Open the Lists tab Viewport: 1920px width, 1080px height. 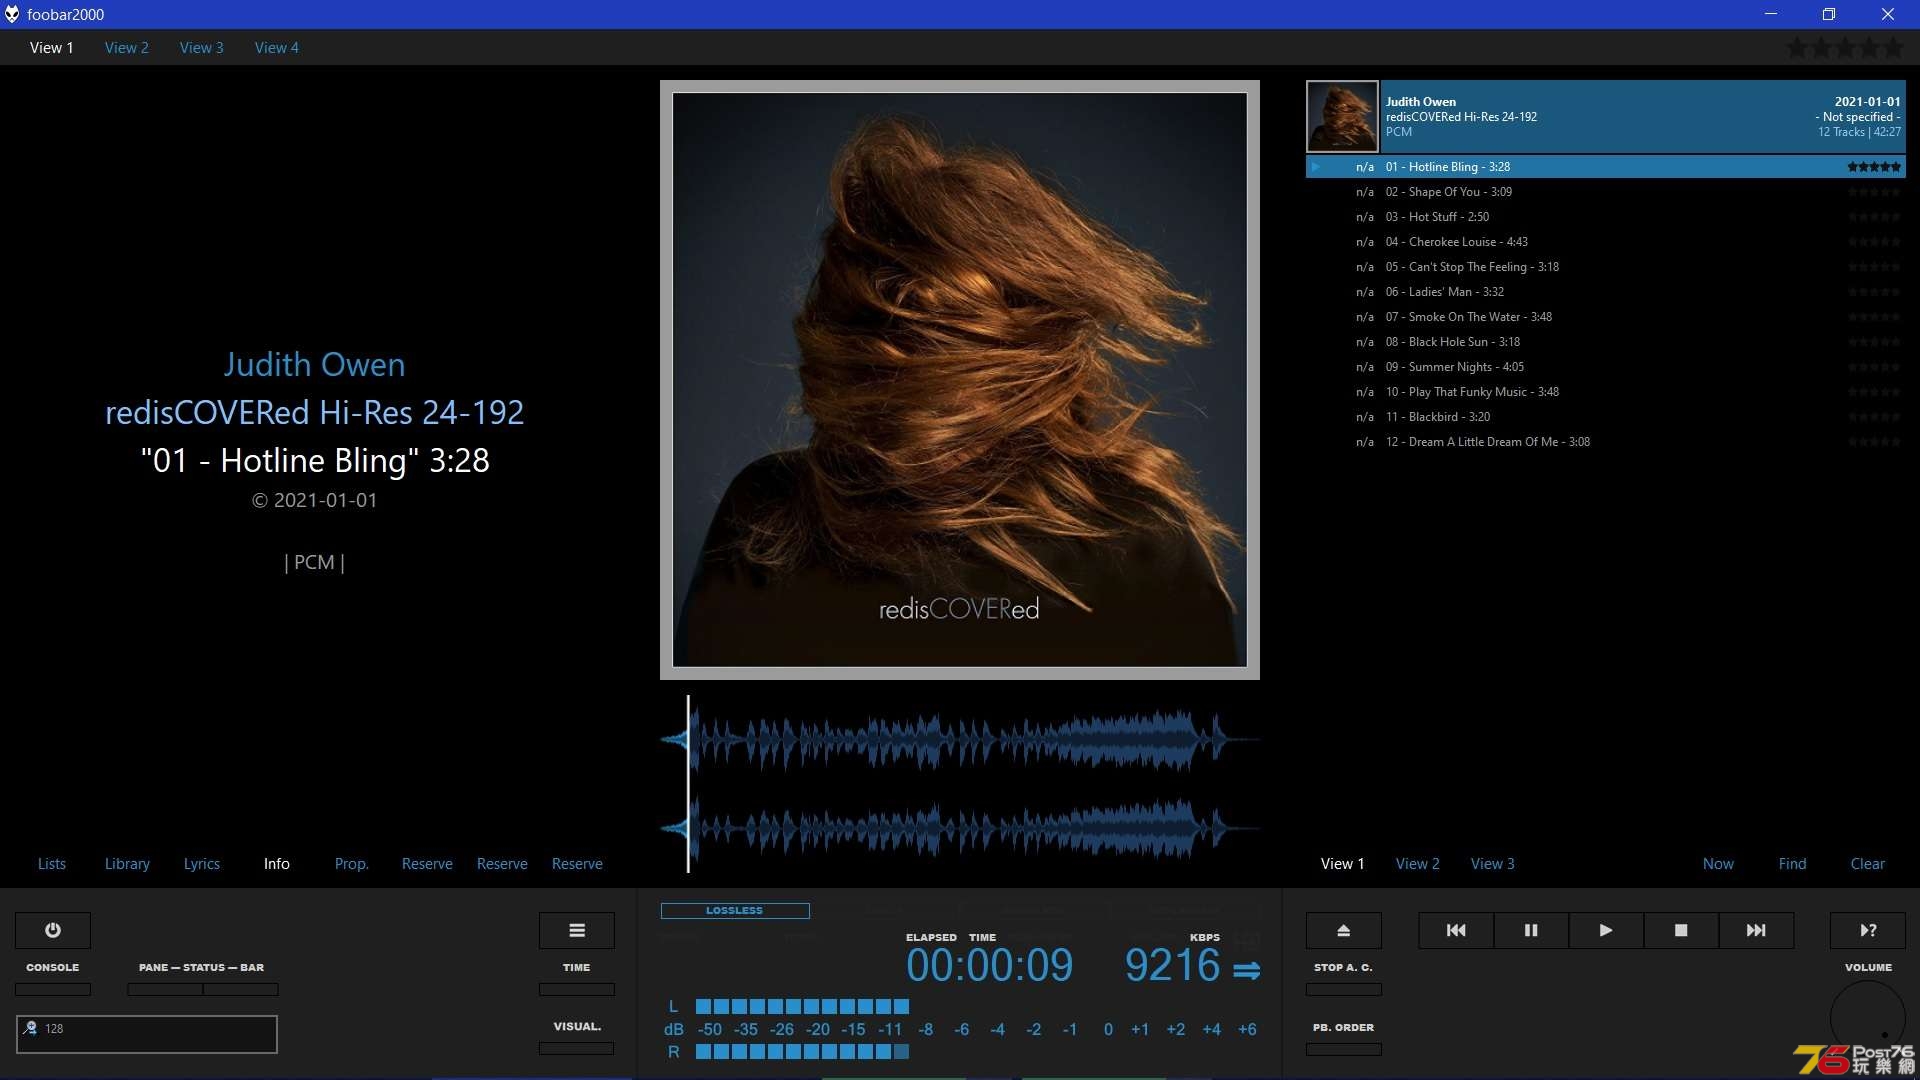coord(52,863)
